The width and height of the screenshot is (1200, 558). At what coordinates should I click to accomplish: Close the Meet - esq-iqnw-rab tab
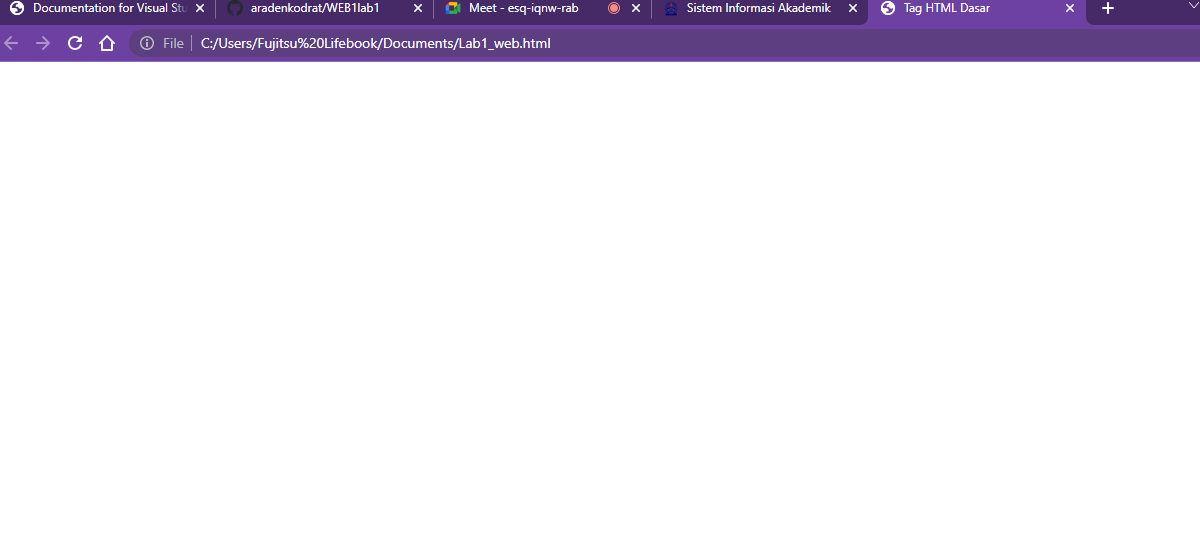[x=636, y=8]
